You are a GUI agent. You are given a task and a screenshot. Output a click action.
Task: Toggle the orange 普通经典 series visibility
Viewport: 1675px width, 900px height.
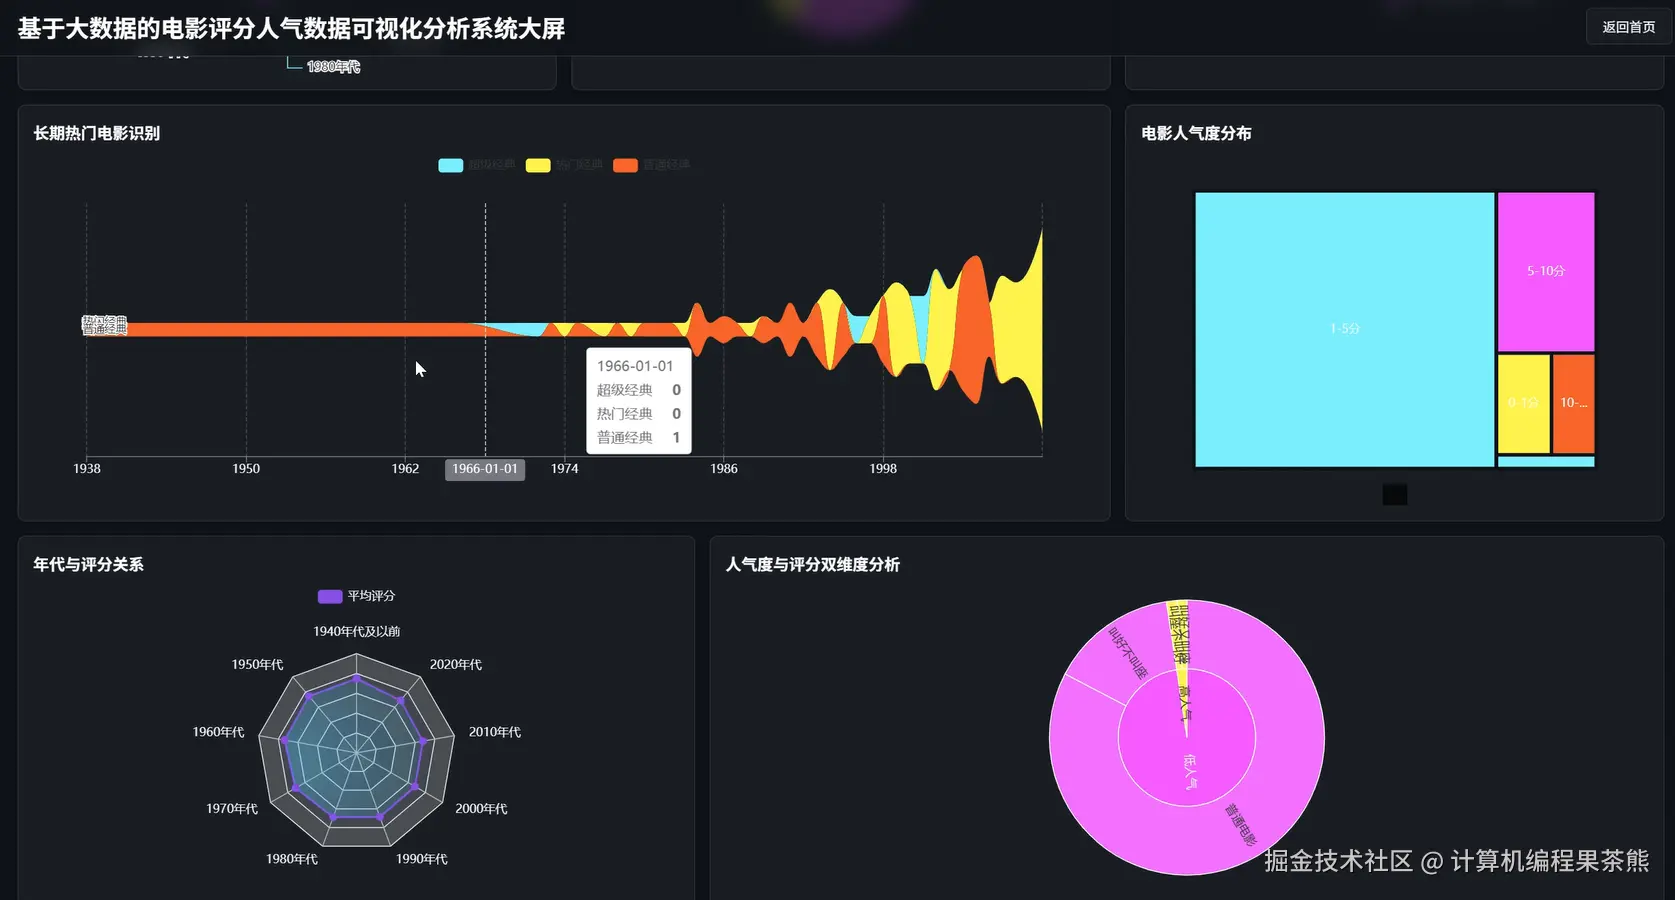(625, 165)
